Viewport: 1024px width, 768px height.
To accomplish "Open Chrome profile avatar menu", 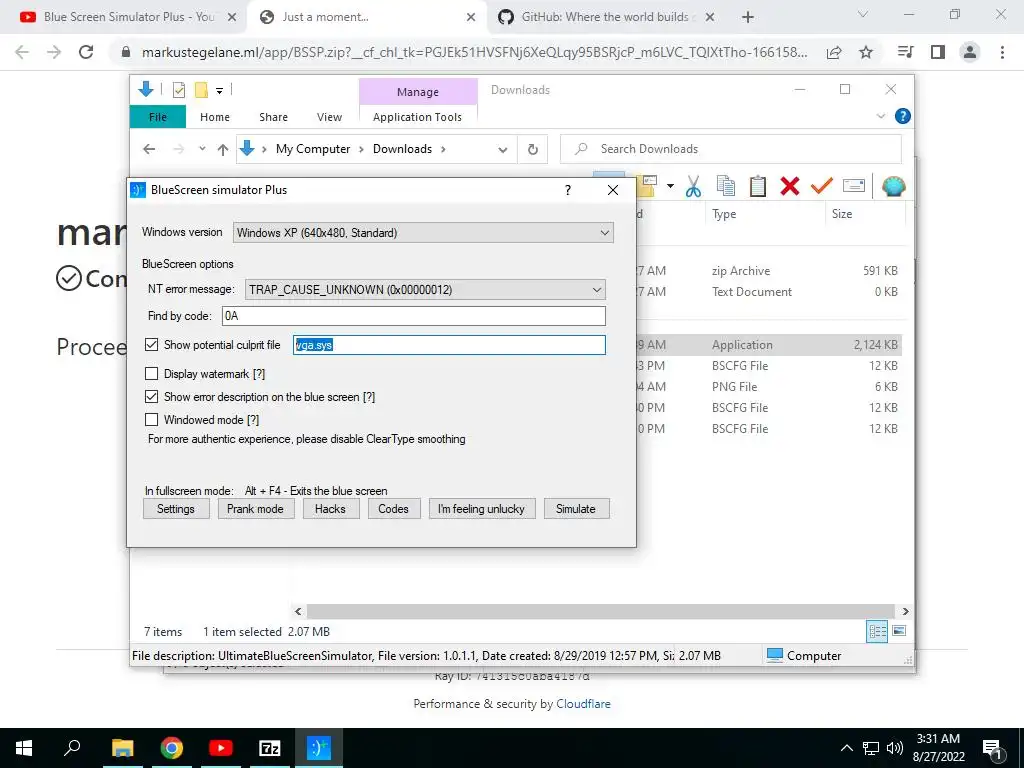I will 970,52.
